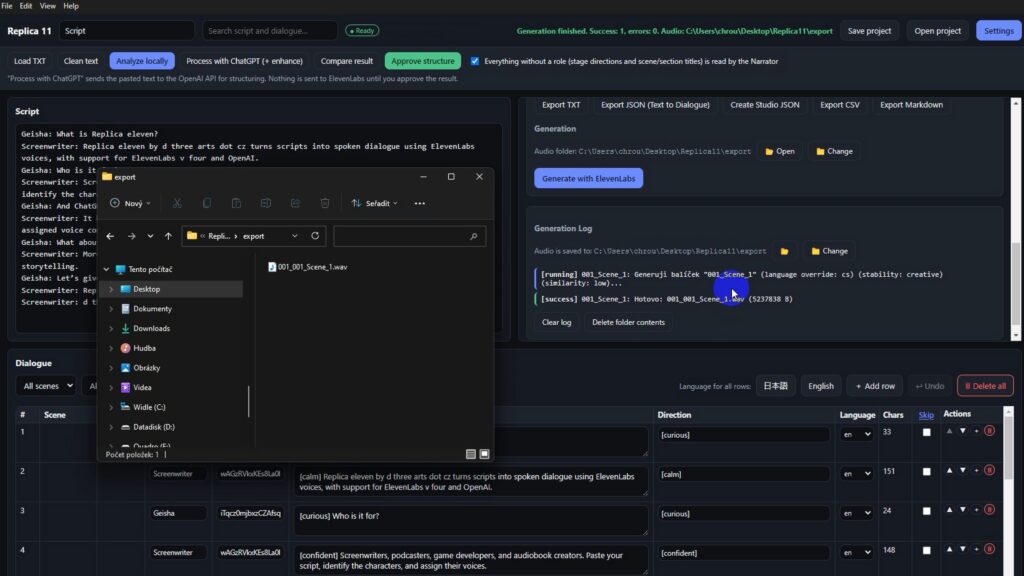Click the rename icon in export window toolbar

click(x=265, y=203)
